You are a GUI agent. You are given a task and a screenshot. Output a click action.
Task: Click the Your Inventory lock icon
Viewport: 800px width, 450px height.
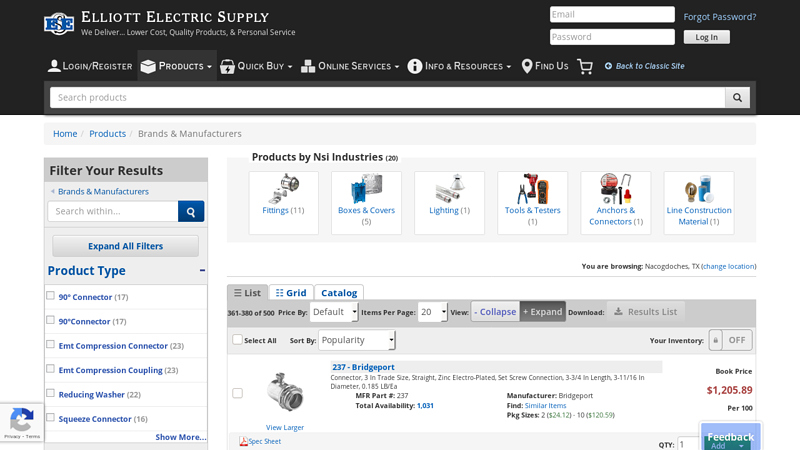click(715, 340)
